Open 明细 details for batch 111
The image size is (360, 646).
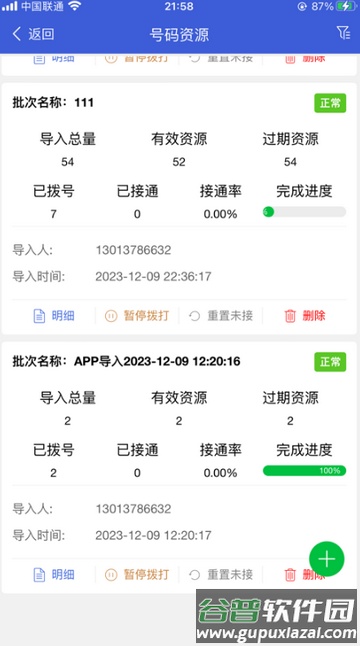point(54,316)
